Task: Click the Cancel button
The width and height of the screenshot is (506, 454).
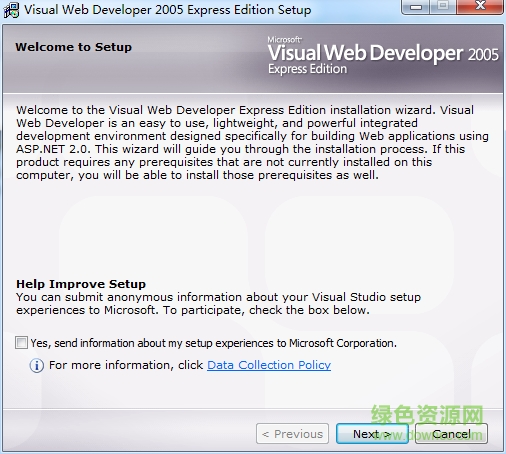Action: 451,434
